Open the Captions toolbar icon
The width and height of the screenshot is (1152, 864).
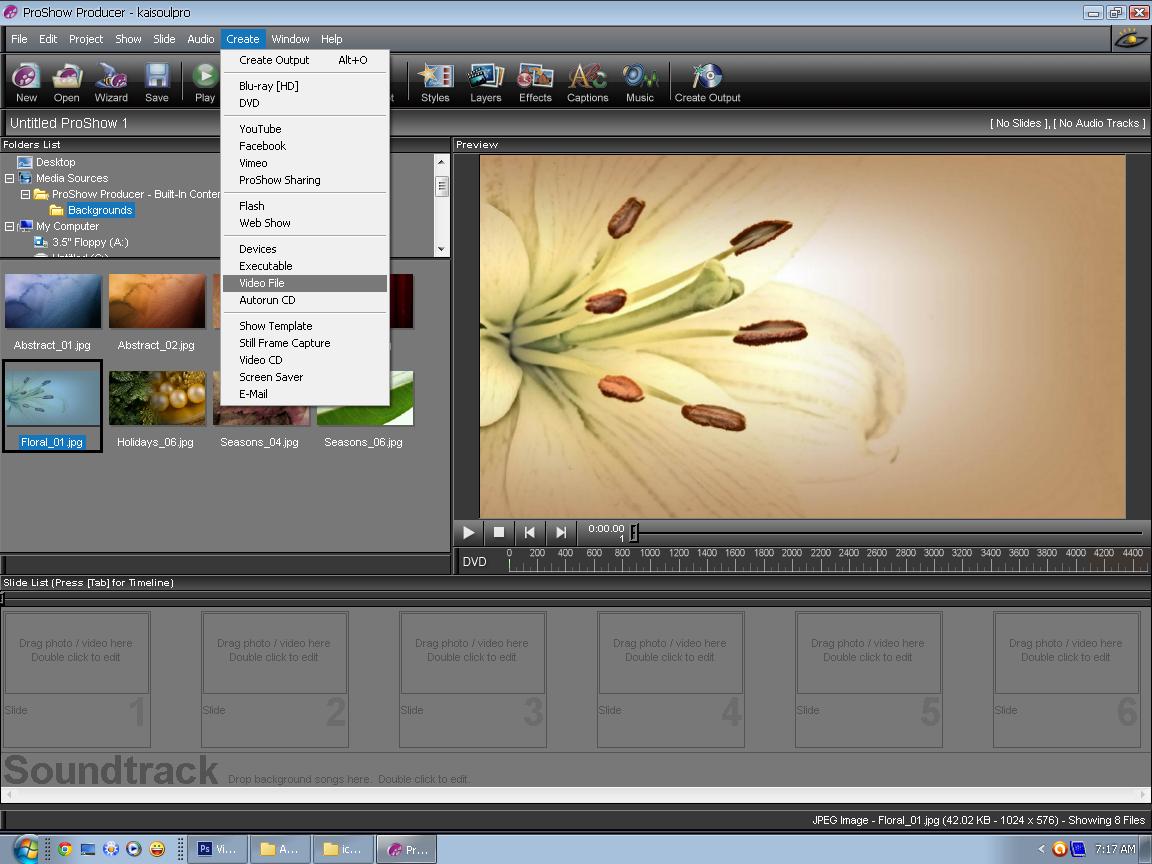click(x=587, y=82)
